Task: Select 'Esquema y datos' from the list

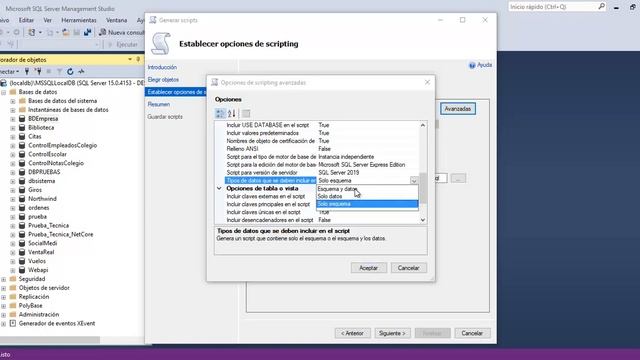Action: click(367, 189)
